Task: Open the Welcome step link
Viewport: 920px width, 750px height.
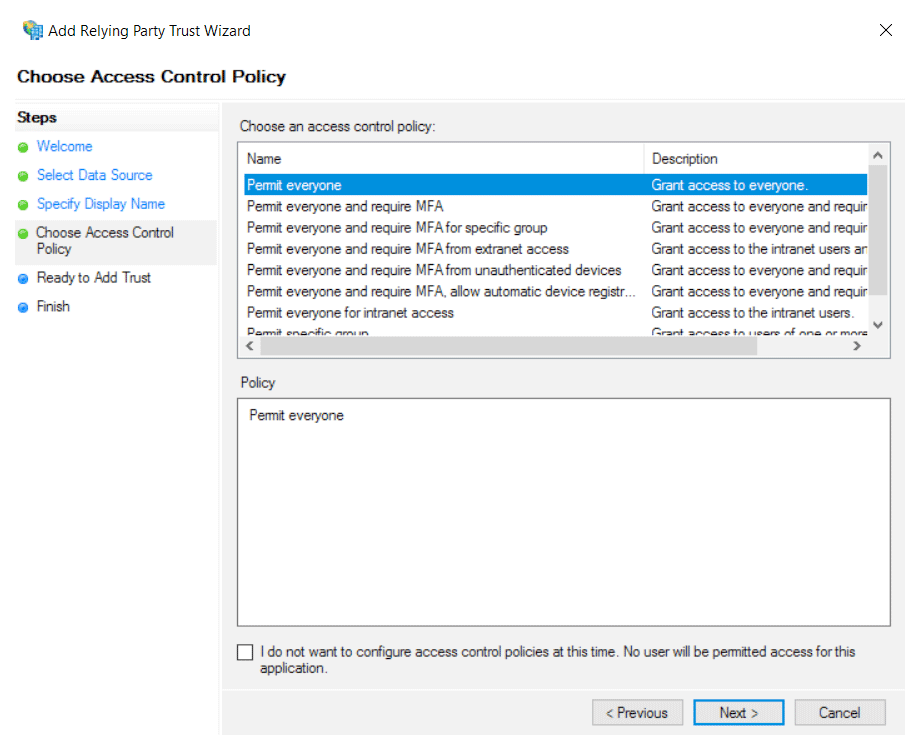Action: (64, 146)
